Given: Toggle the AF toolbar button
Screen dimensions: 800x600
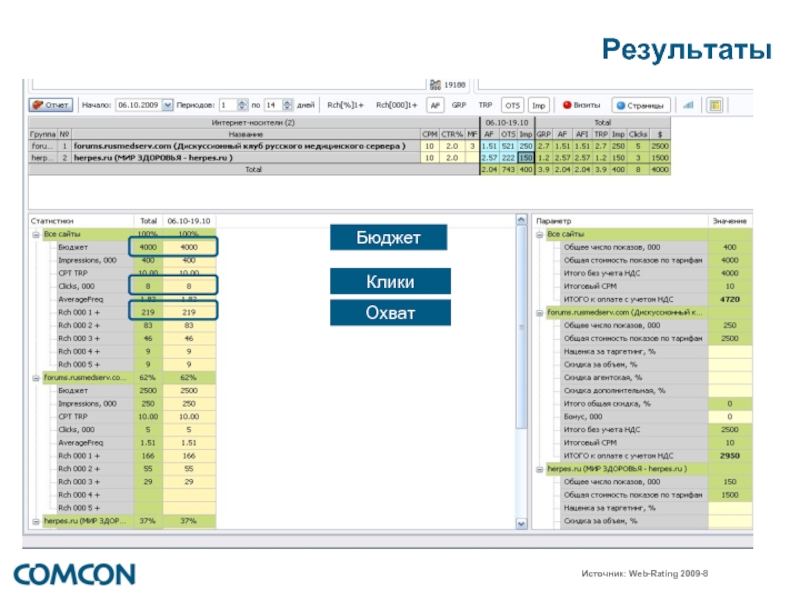Looking at the screenshot, I should [x=435, y=105].
